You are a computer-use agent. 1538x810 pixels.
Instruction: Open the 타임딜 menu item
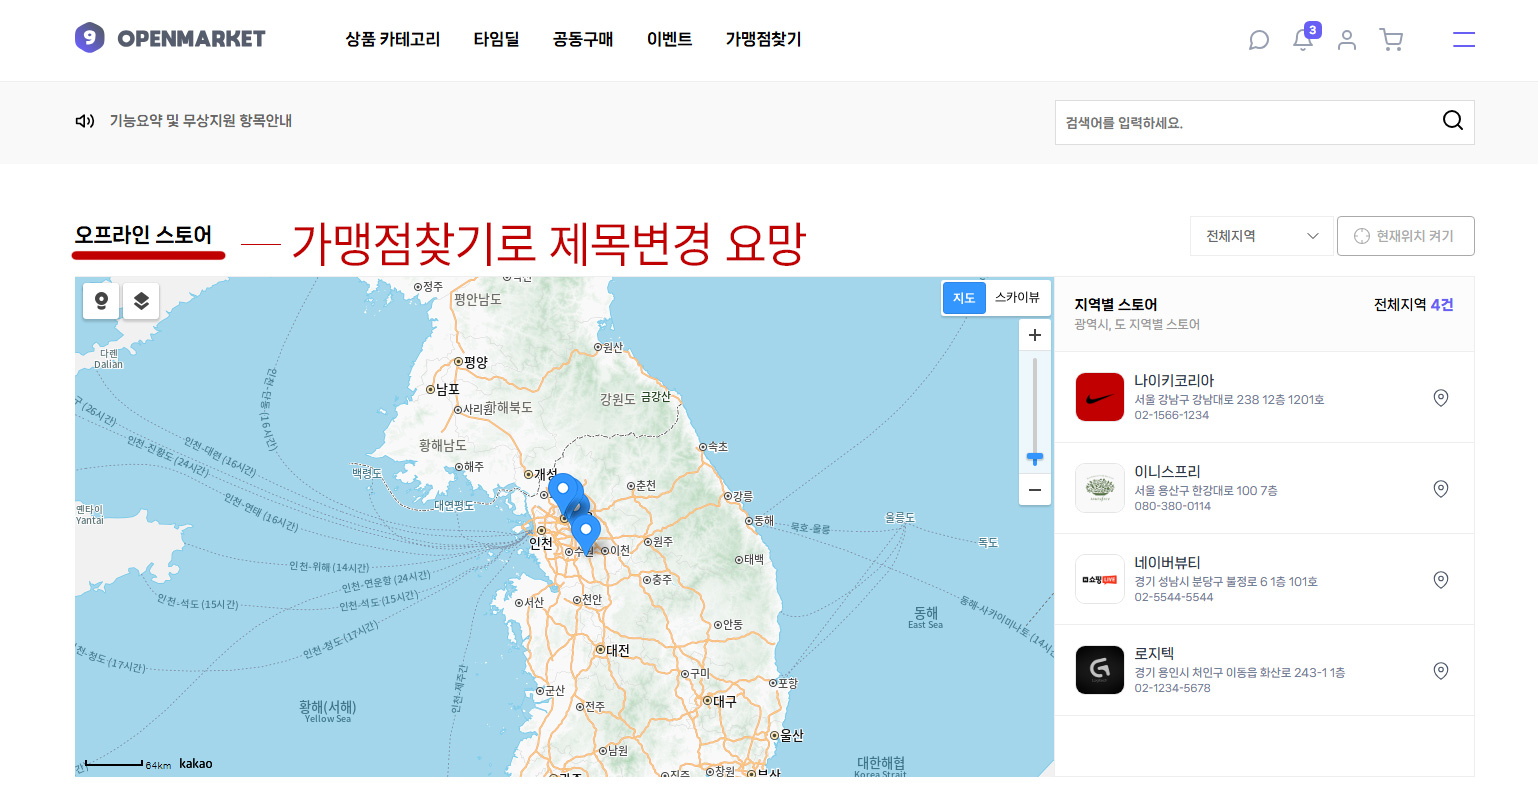pyautogui.click(x=496, y=40)
